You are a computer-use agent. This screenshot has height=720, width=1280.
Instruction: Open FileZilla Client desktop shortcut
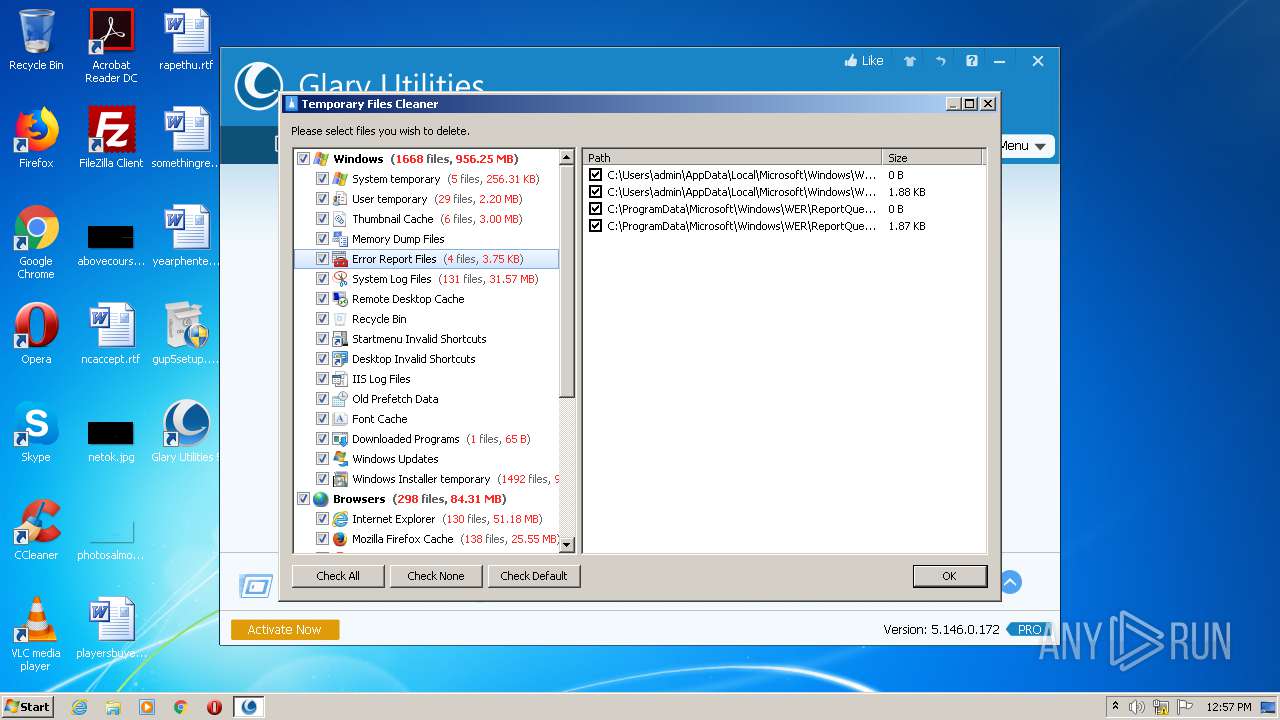pyautogui.click(x=111, y=138)
